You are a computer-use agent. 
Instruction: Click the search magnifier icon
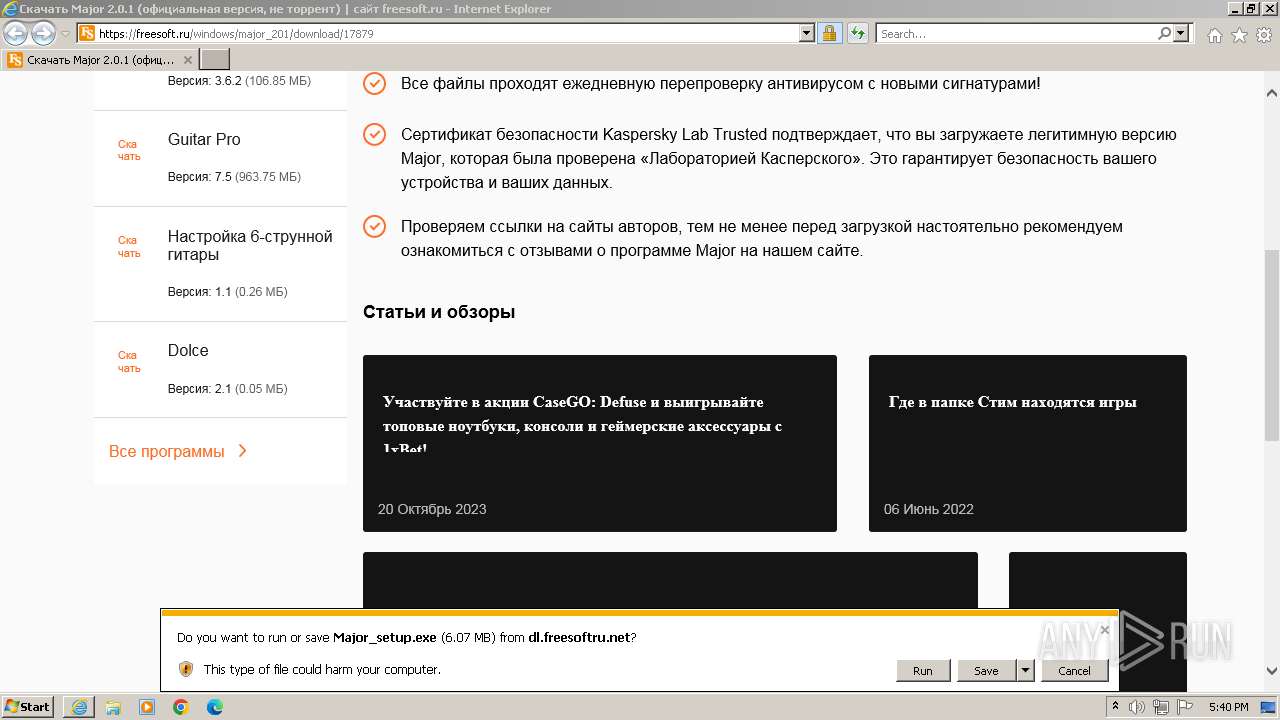tap(1164, 33)
